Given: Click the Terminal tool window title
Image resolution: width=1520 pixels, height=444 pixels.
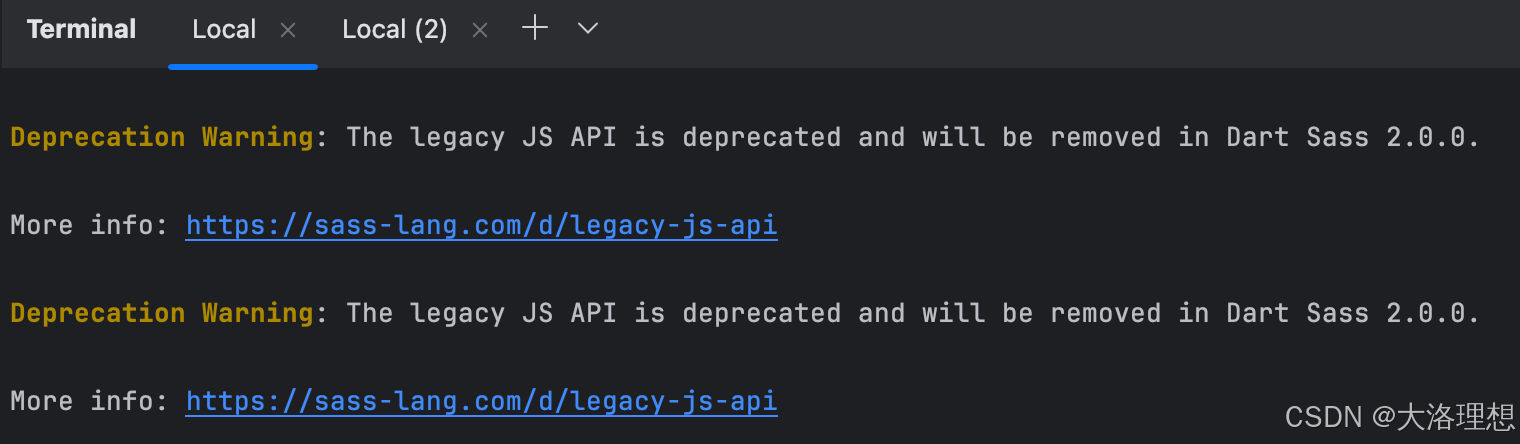Looking at the screenshot, I should (82, 30).
